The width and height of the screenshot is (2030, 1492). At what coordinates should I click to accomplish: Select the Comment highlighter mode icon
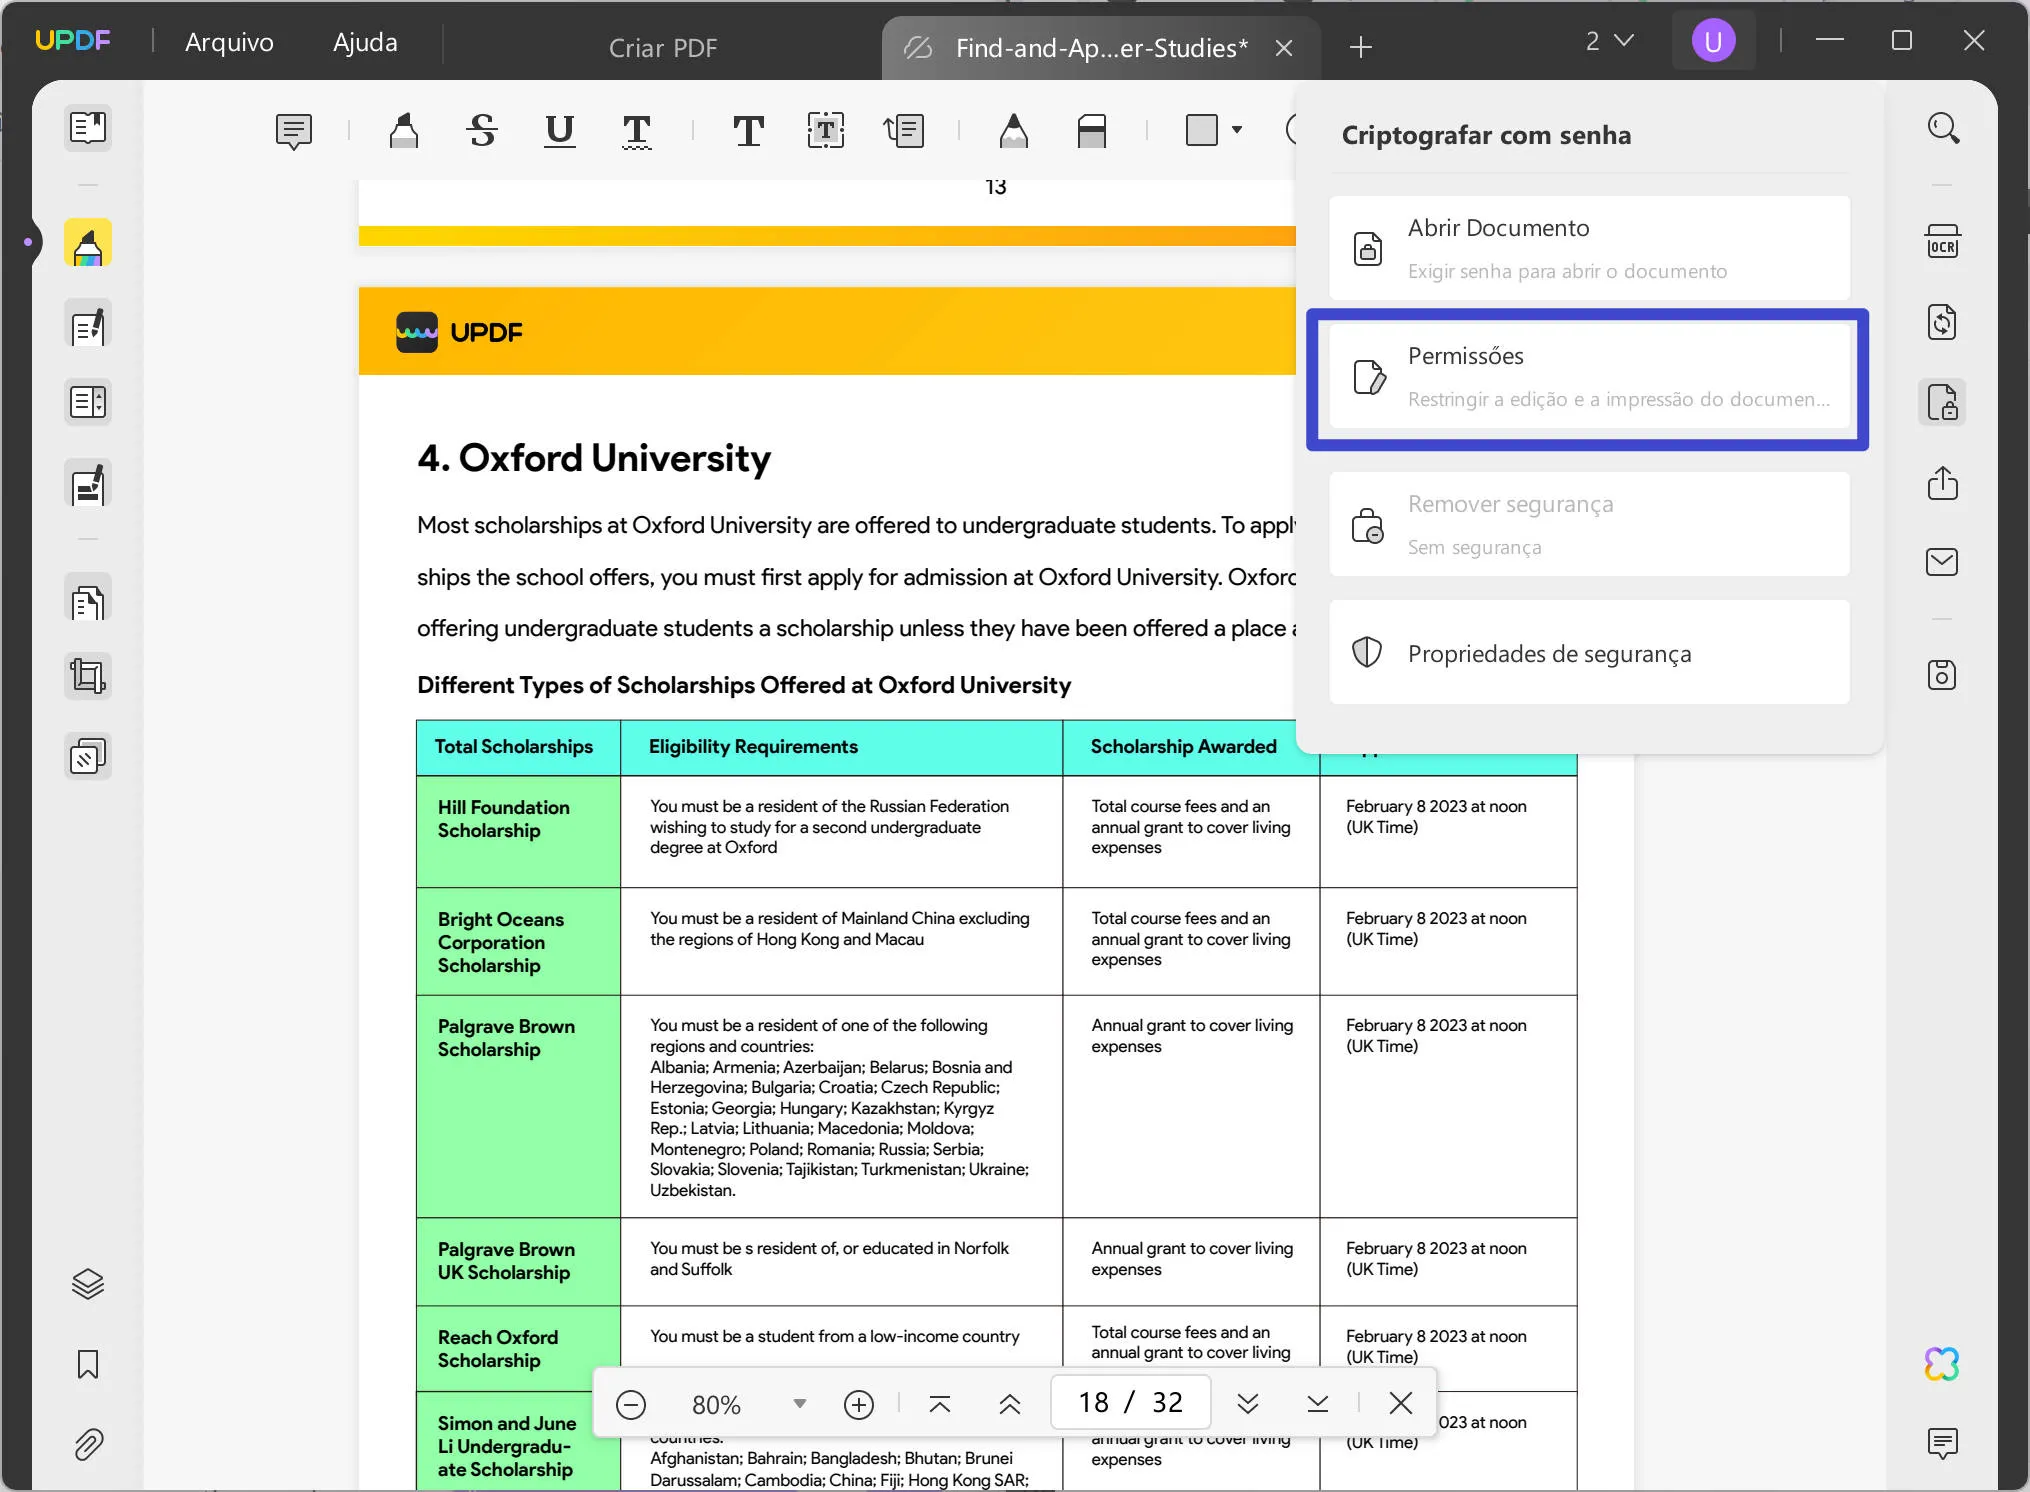click(88, 244)
